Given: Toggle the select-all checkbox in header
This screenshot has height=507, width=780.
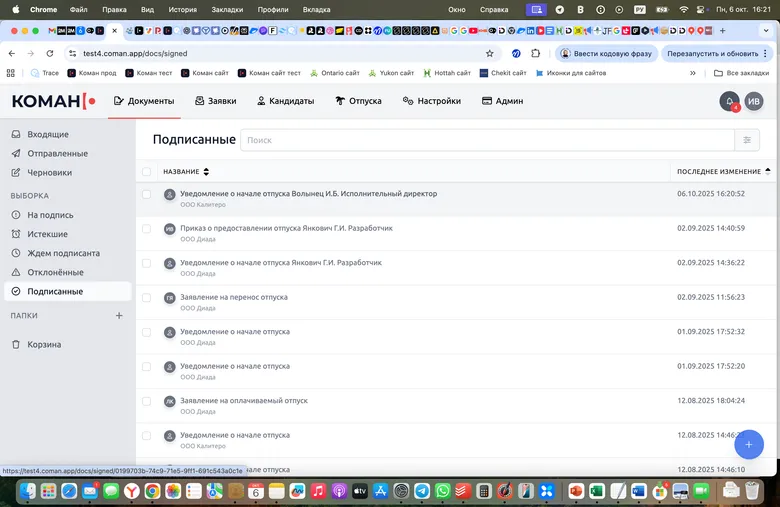Looking at the screenshot, I should pos(147,172).
